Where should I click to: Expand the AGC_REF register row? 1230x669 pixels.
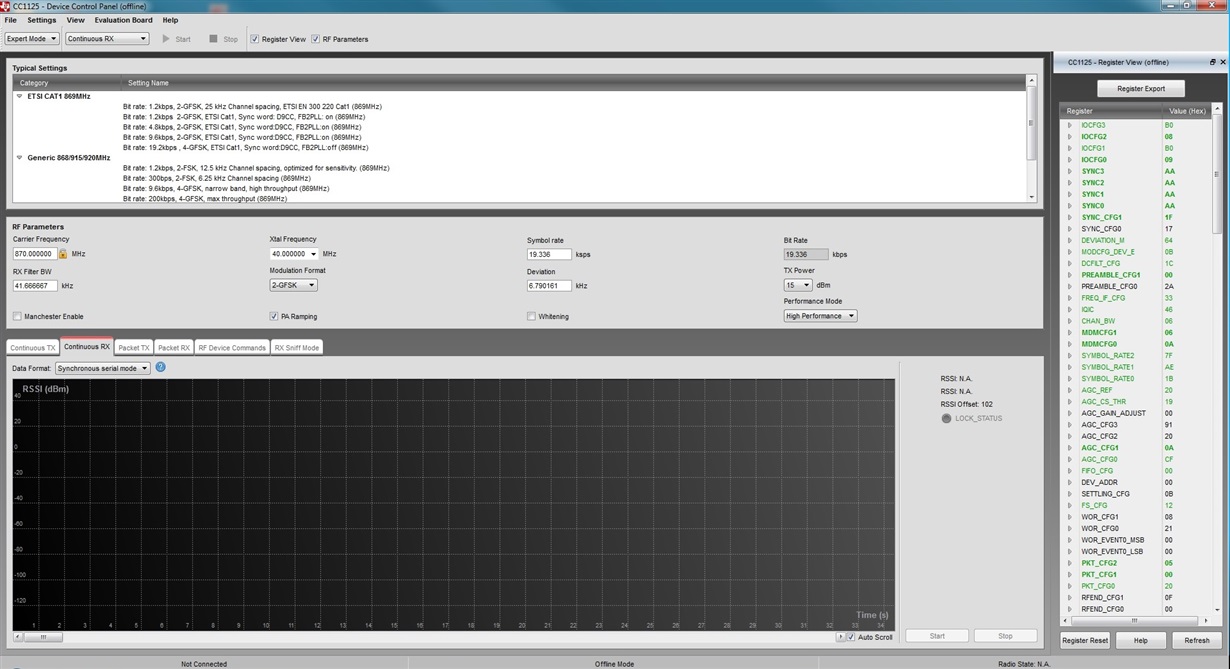click(x=1070, y=390)
